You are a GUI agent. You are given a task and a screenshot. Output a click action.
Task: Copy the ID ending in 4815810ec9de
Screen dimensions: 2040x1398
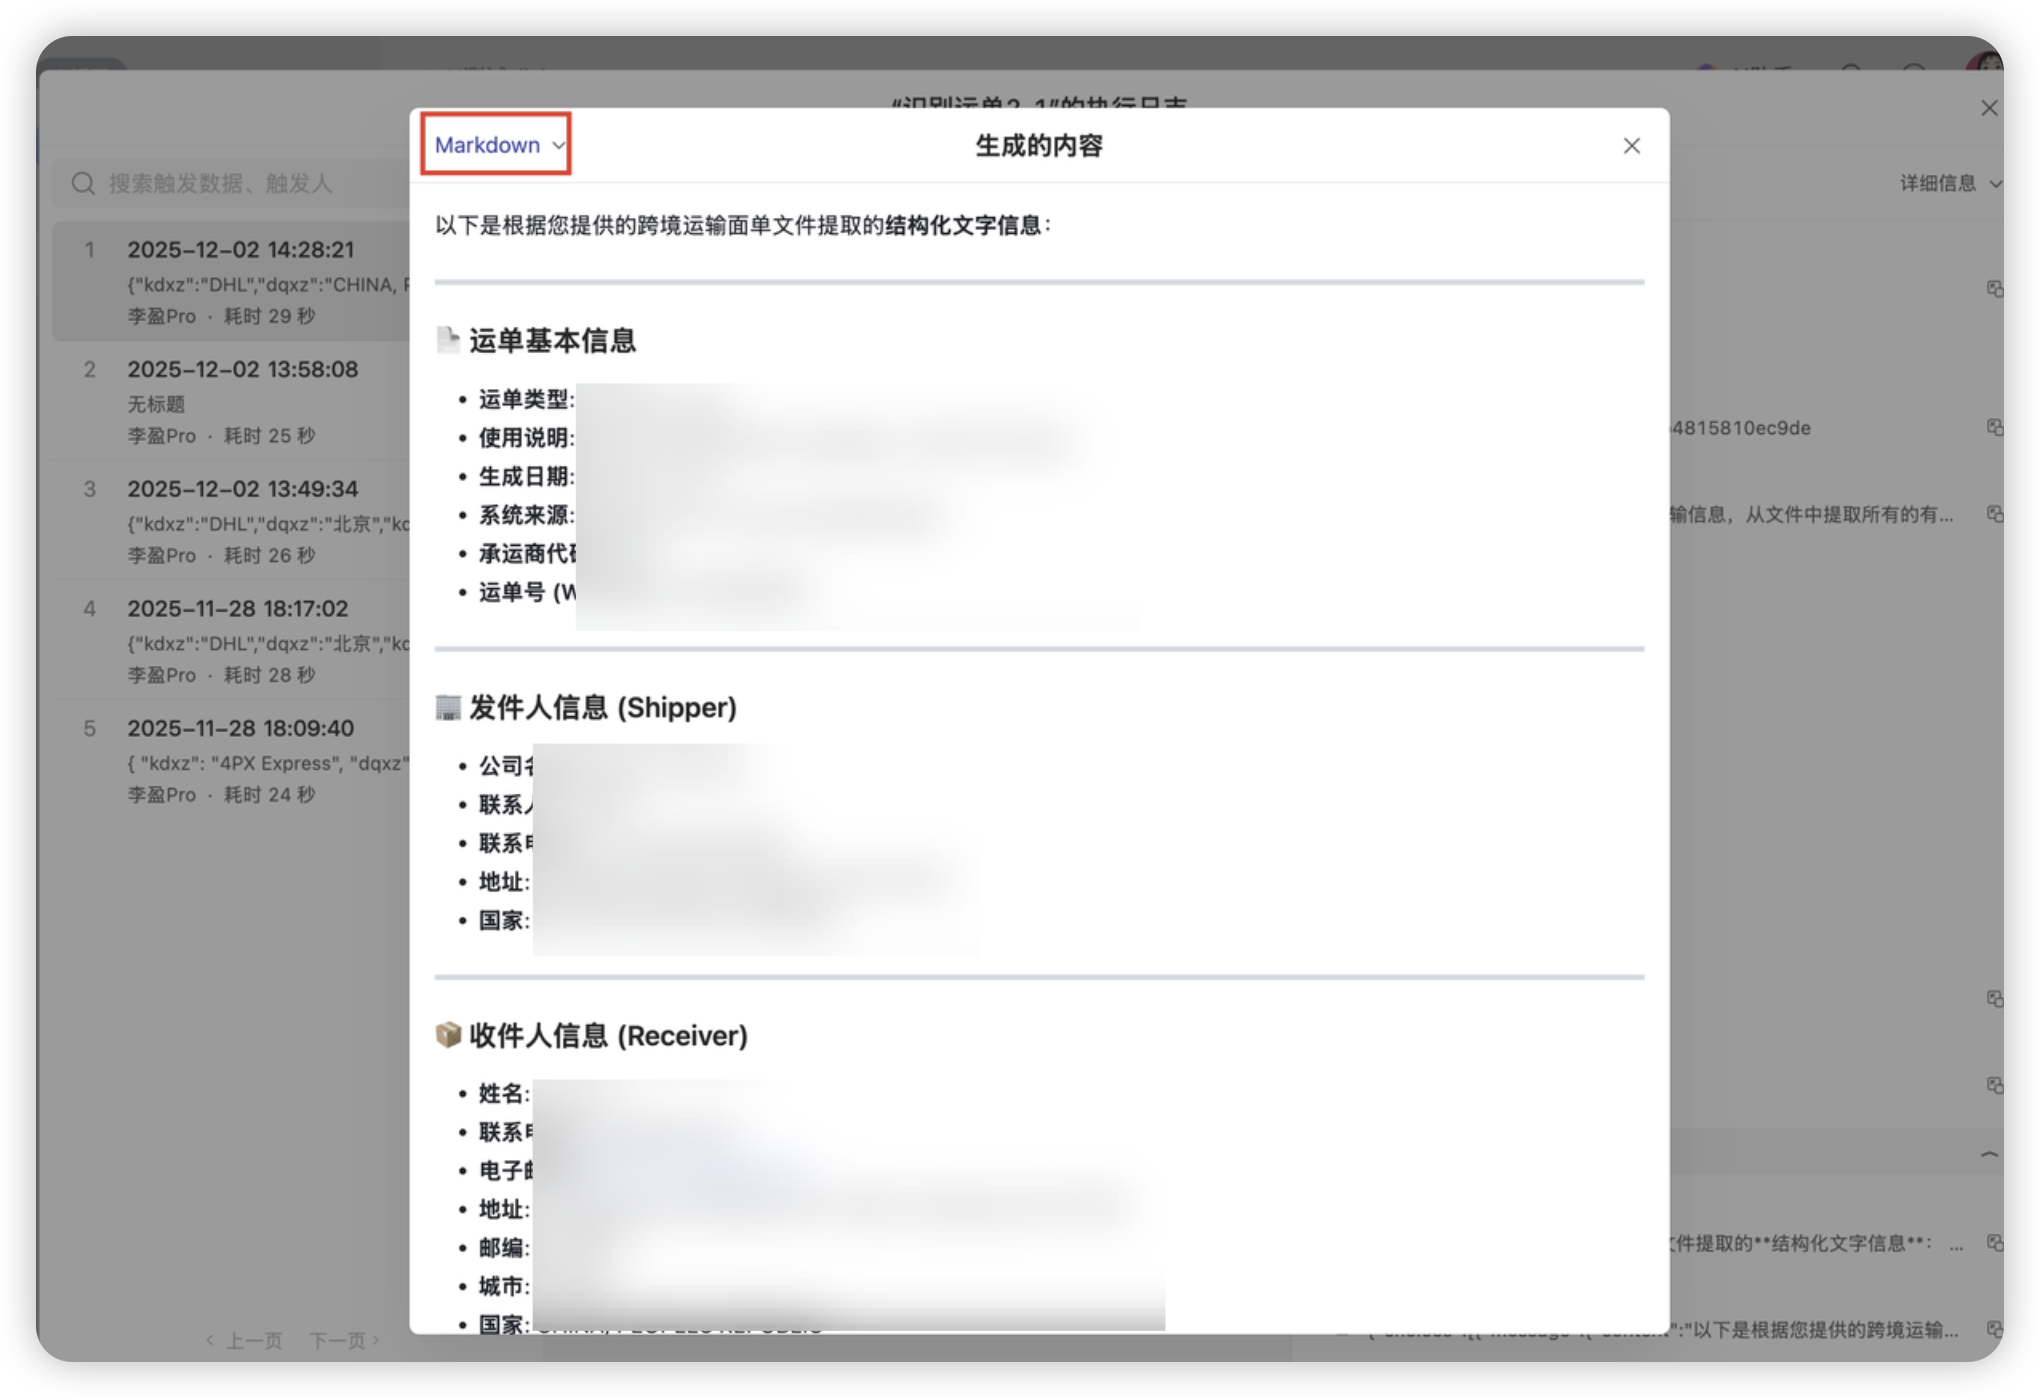(x=1993, y=428)
